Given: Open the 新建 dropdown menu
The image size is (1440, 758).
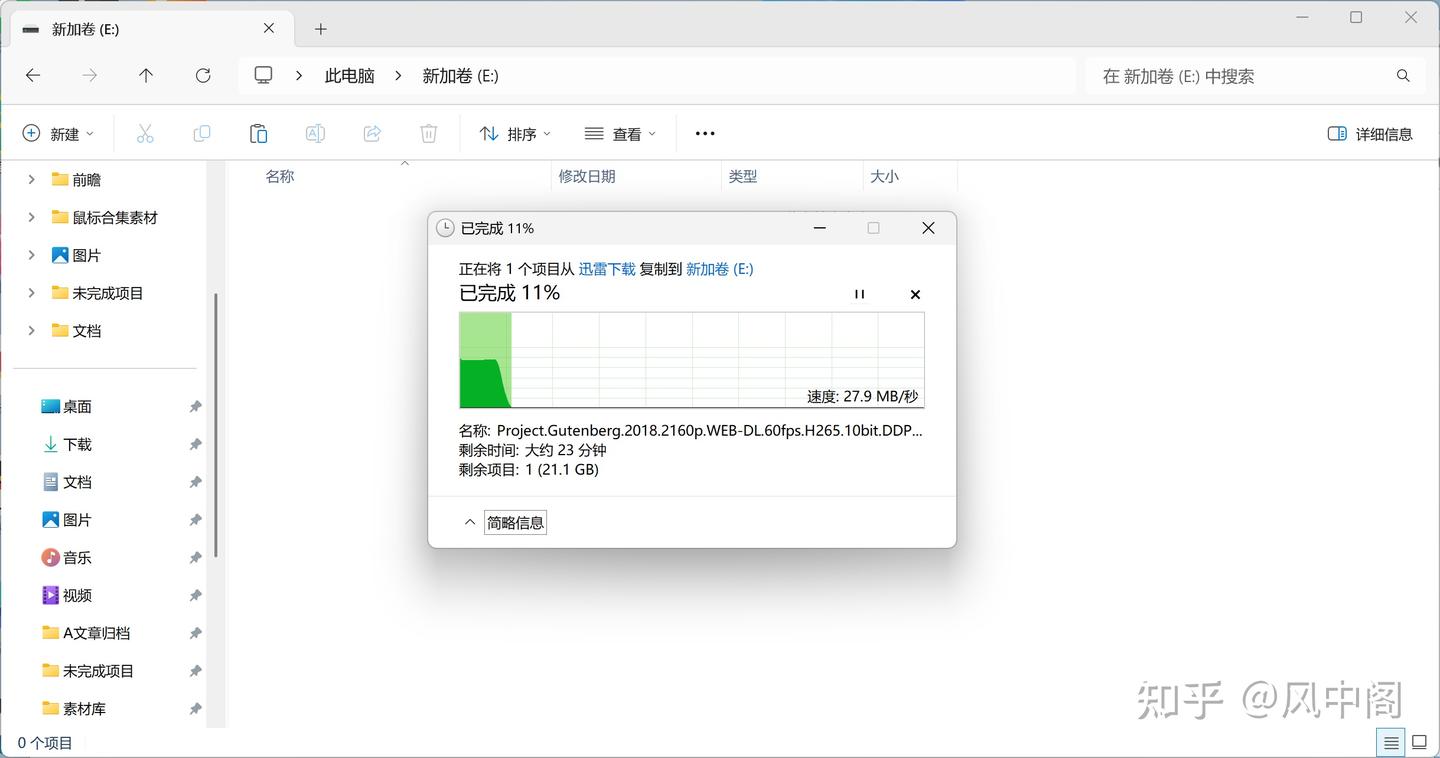Looking at the screenshot, I should (x=59, y=134).
